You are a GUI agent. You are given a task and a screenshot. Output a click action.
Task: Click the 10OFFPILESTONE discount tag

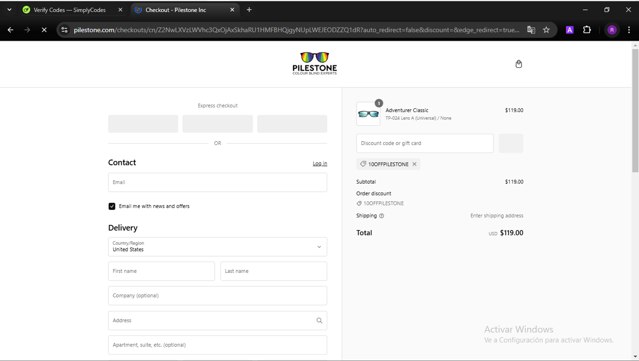click(x=388, y=164)
